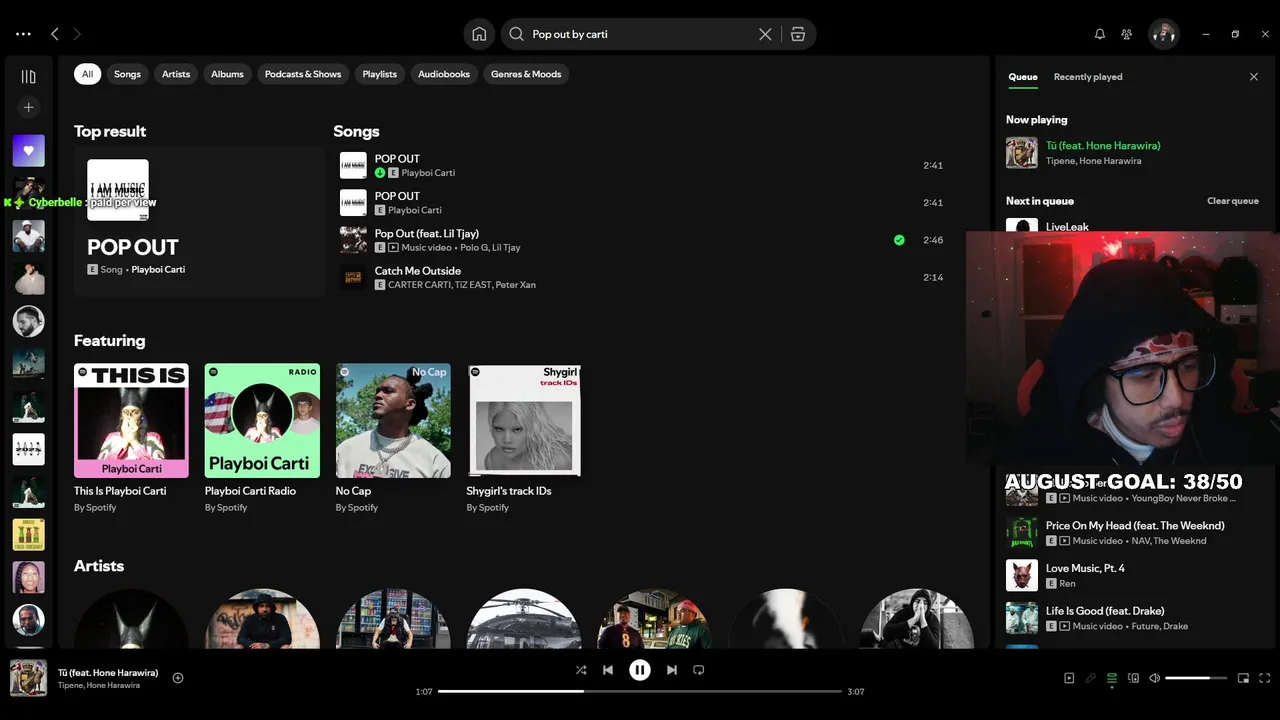The height and width of the screenshot is (720, 1280).
Task: Play Love Music, Pt. 4 in the queue
Action: pos(1135,575)
